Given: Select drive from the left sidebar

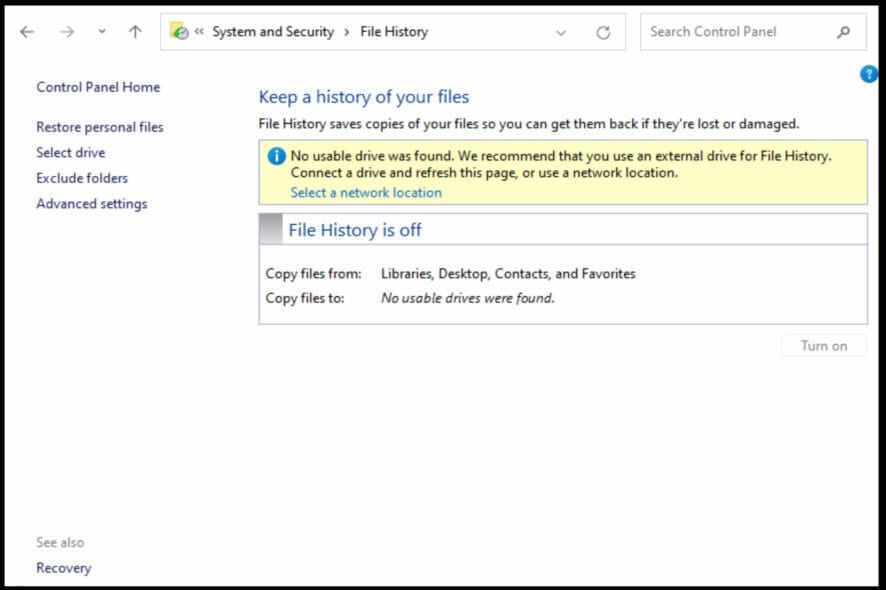Looking at the screenshot, I should (x=70, y=152).
